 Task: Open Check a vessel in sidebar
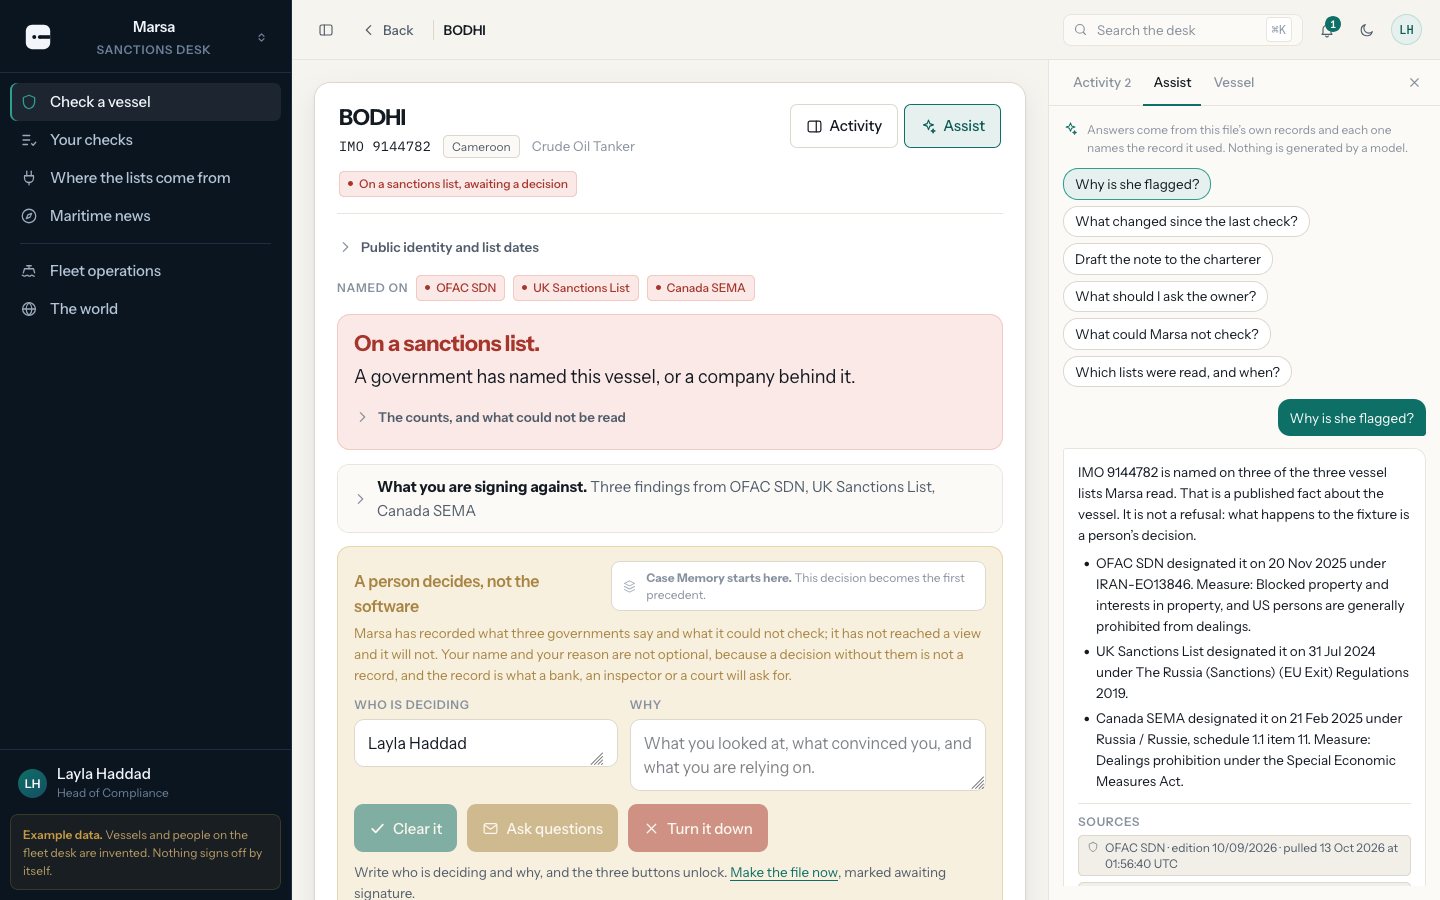[146, 102]
